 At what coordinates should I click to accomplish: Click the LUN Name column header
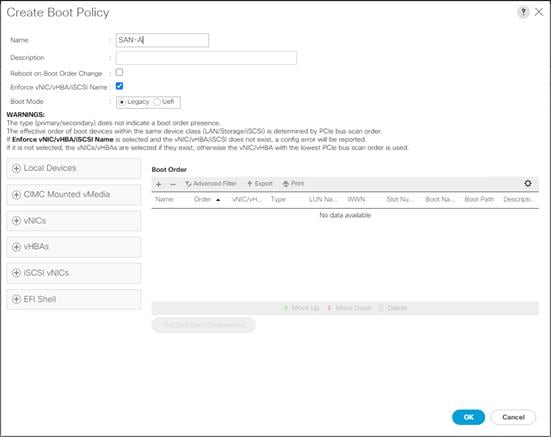pyautogui.click(x=323, y=200)
